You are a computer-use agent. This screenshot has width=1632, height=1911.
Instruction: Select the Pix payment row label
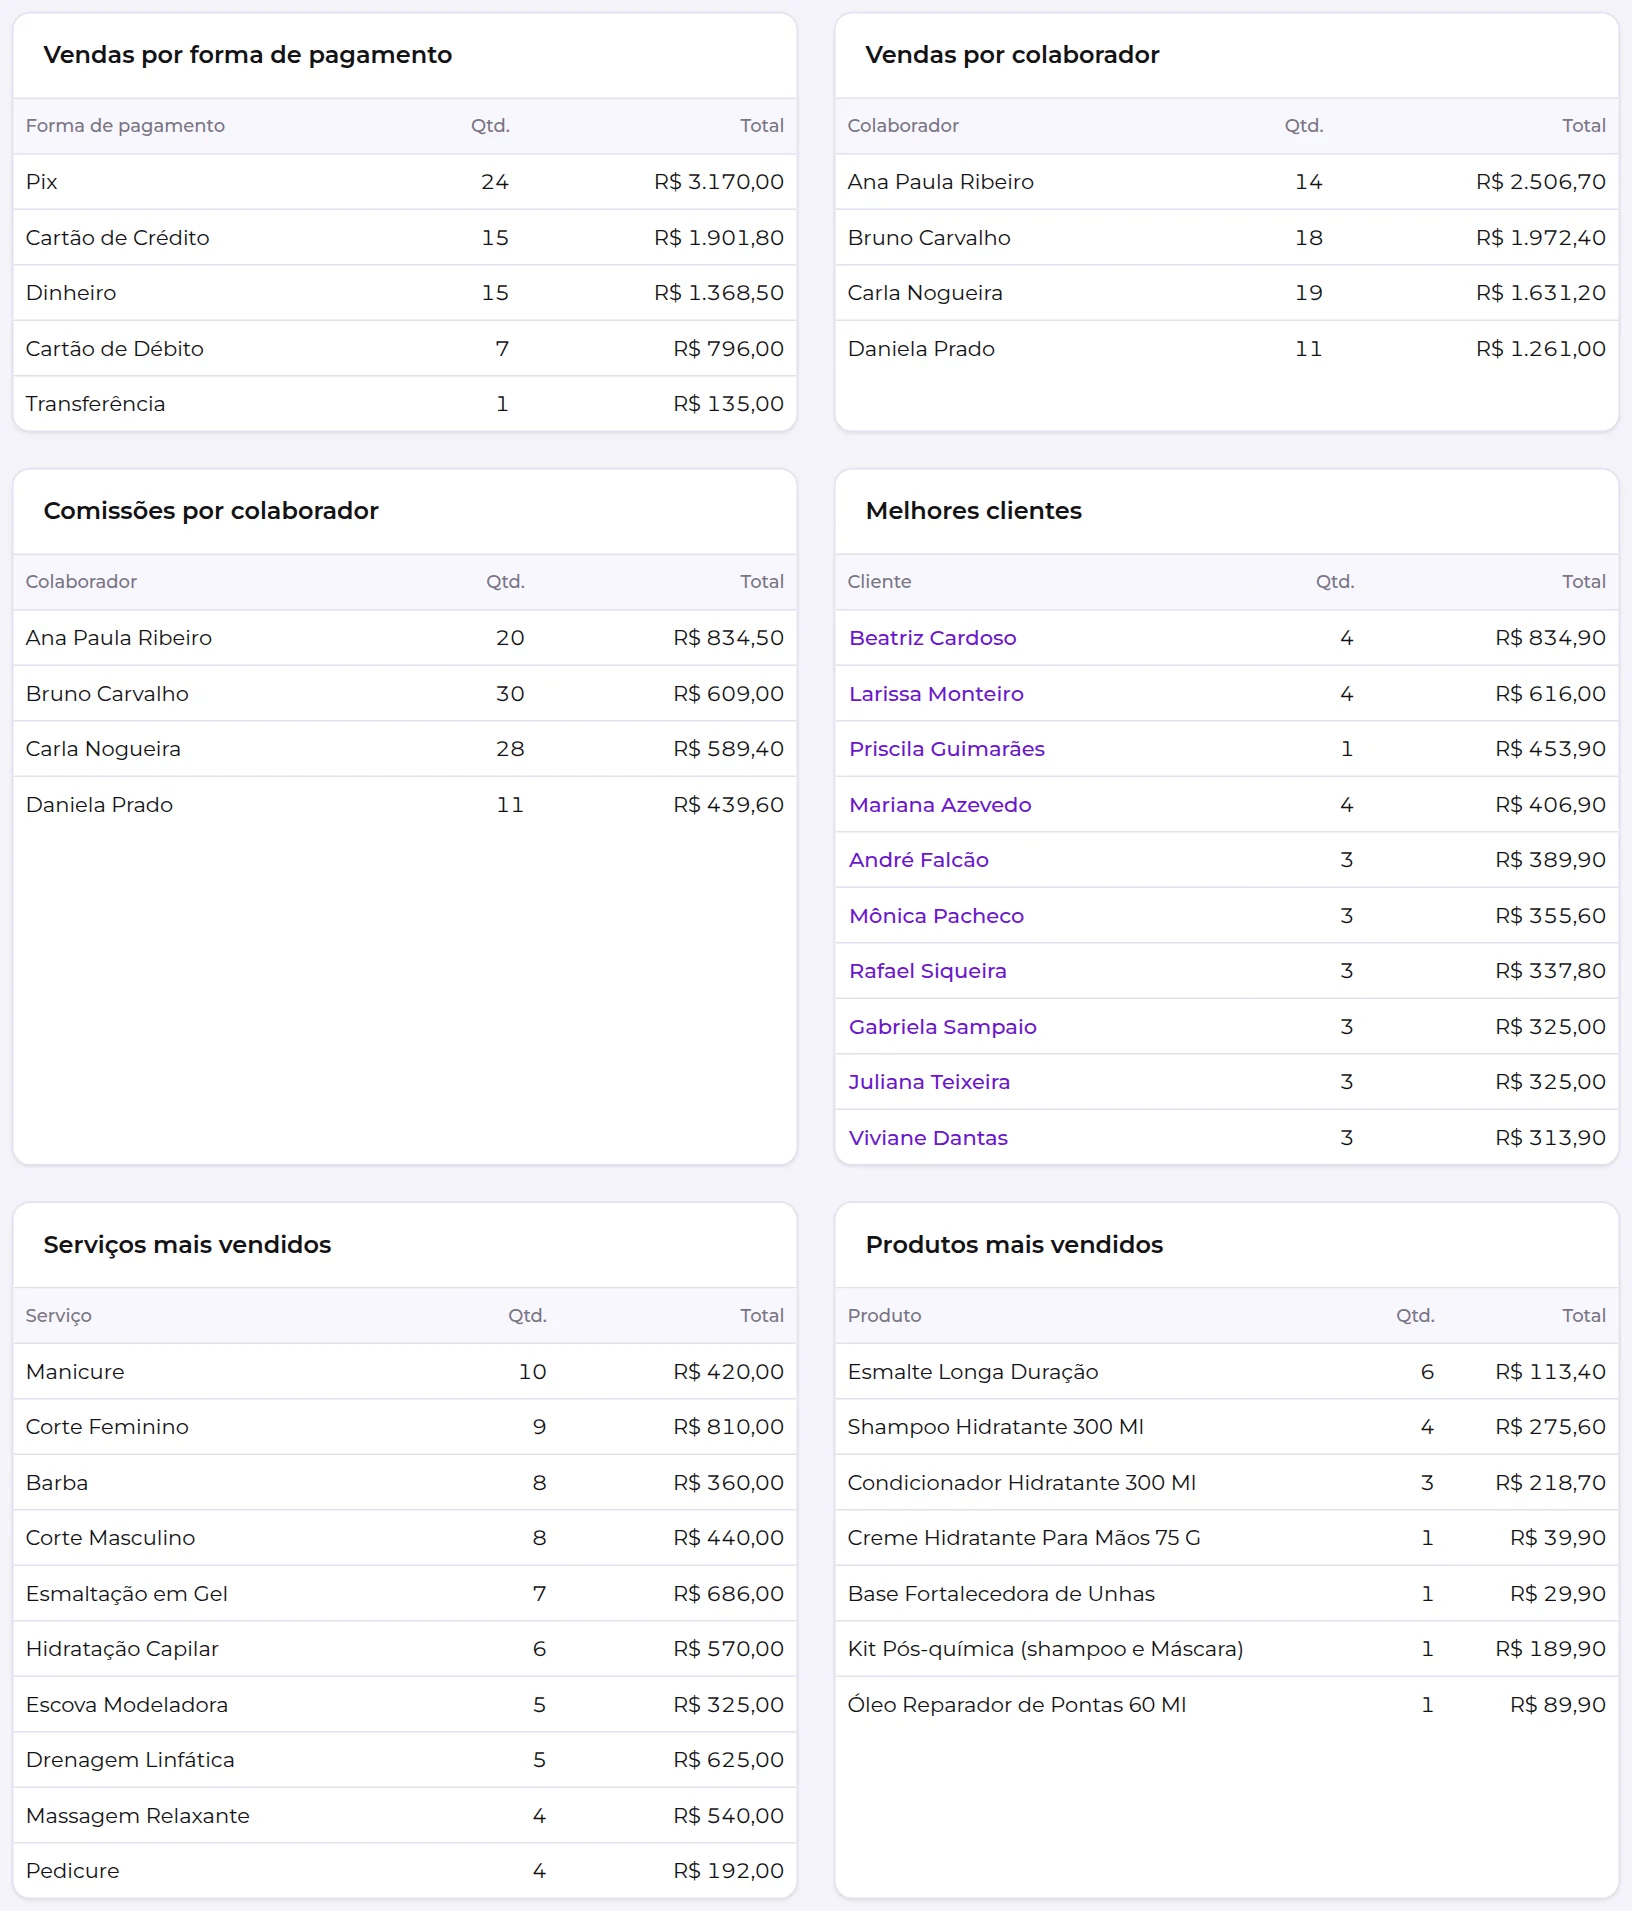[x=42, y=182]
